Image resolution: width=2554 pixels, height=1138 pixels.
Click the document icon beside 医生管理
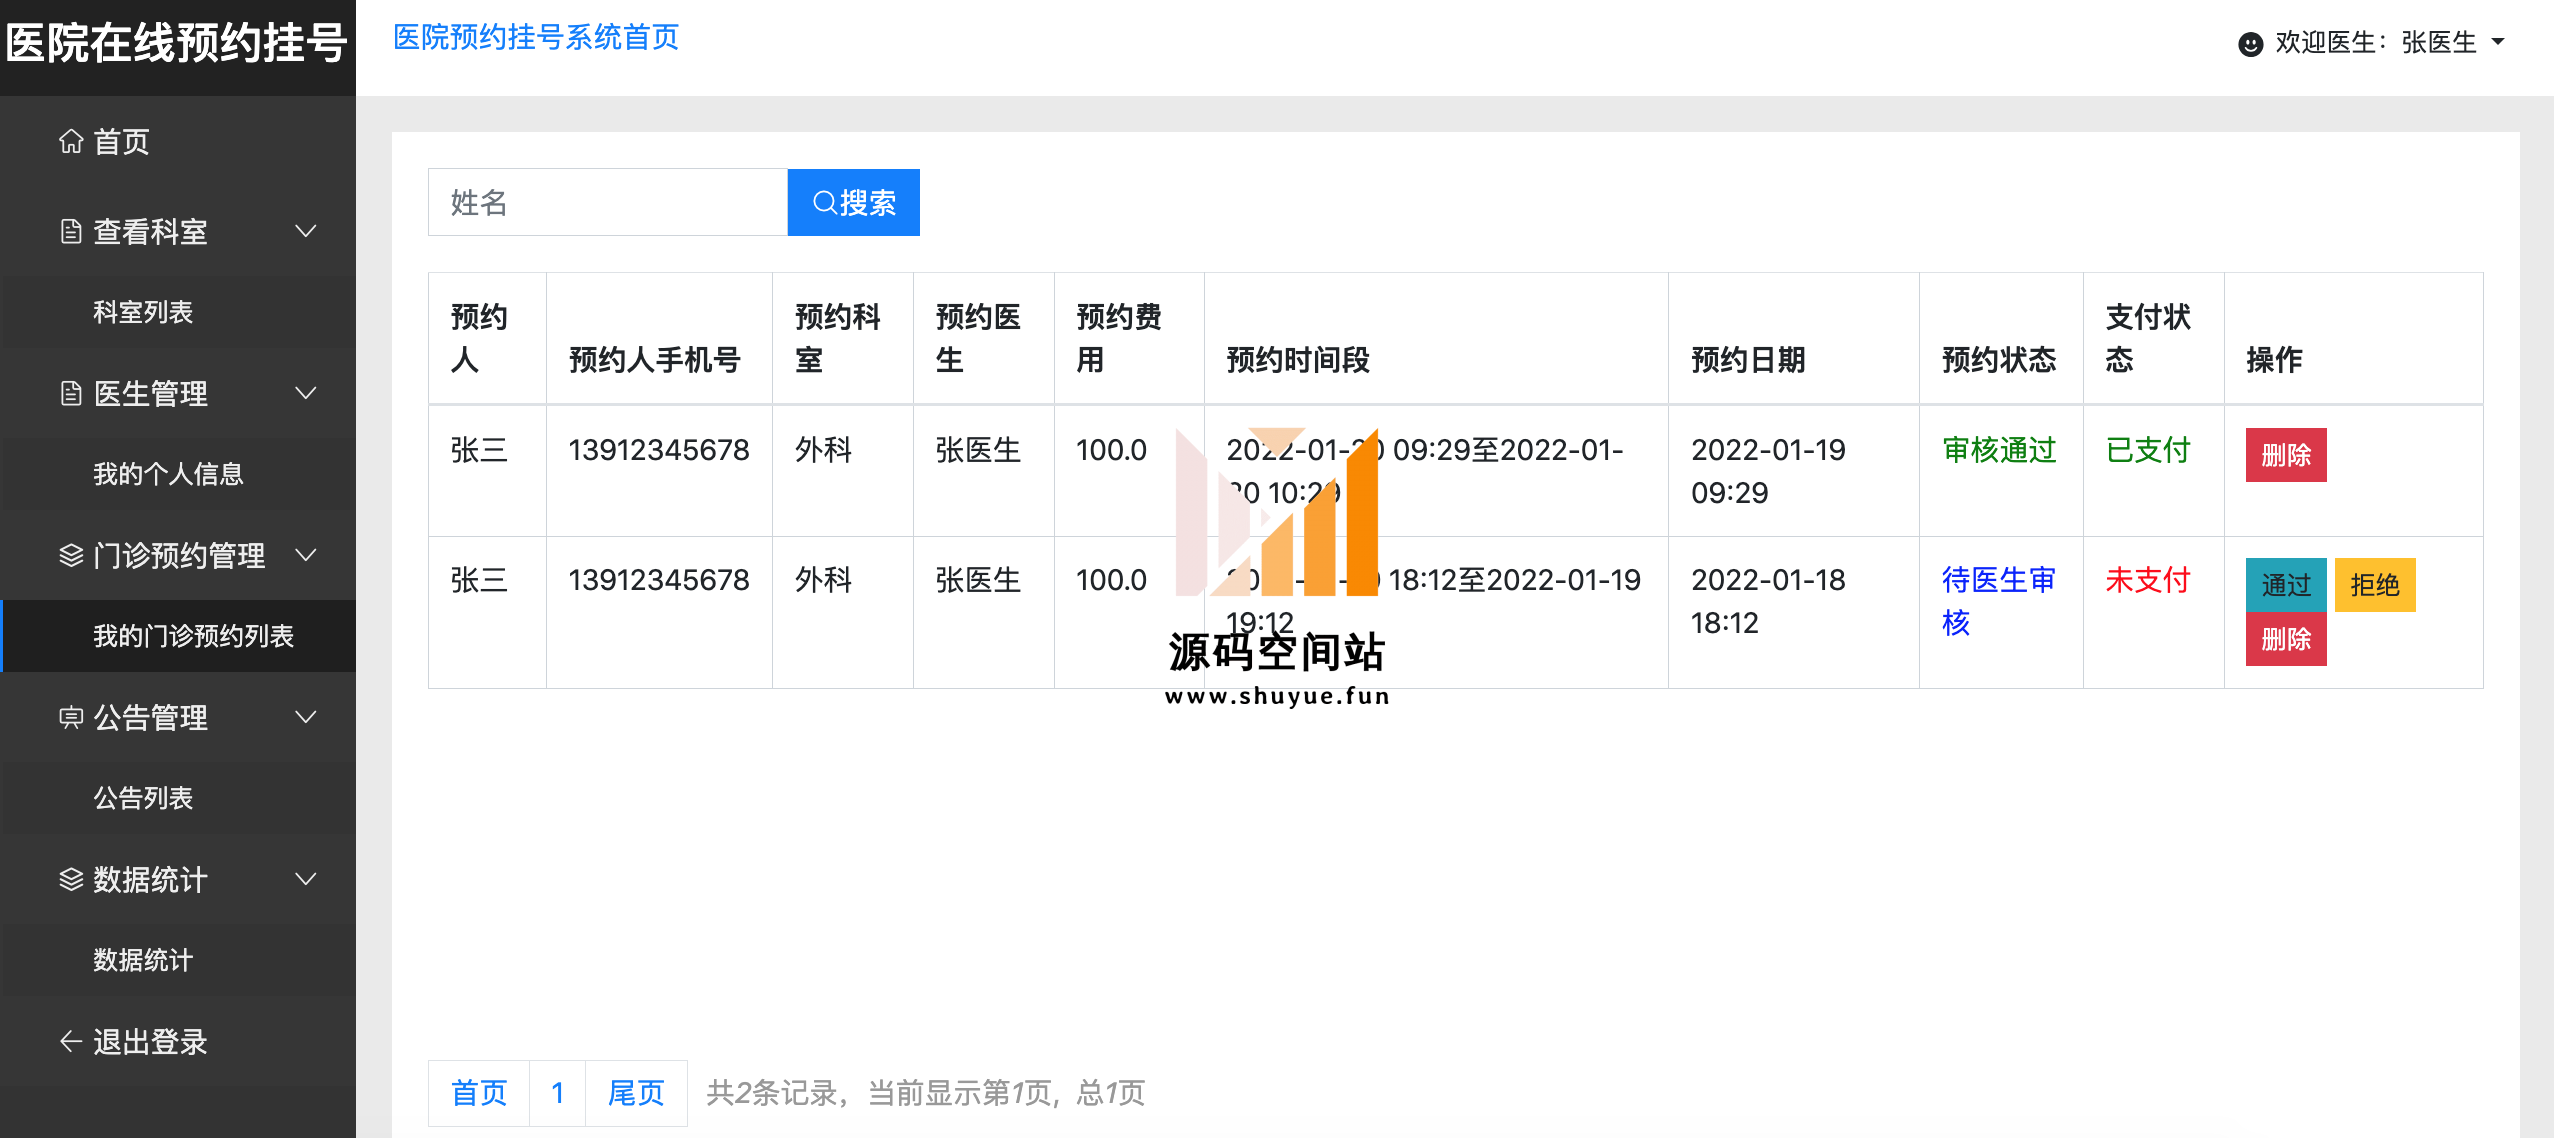tap(71, 394)
